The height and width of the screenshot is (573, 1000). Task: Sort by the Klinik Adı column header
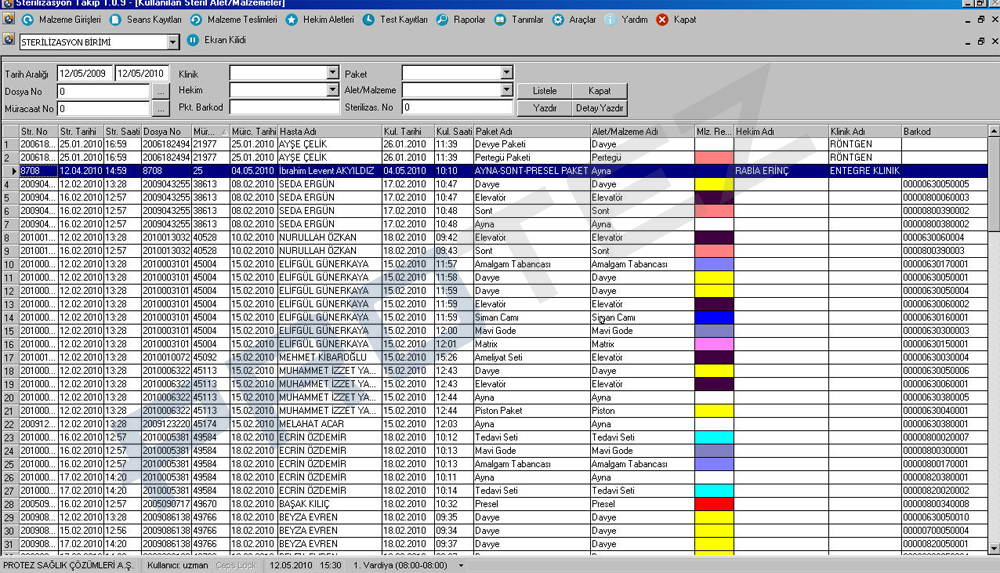coord(865,131)
